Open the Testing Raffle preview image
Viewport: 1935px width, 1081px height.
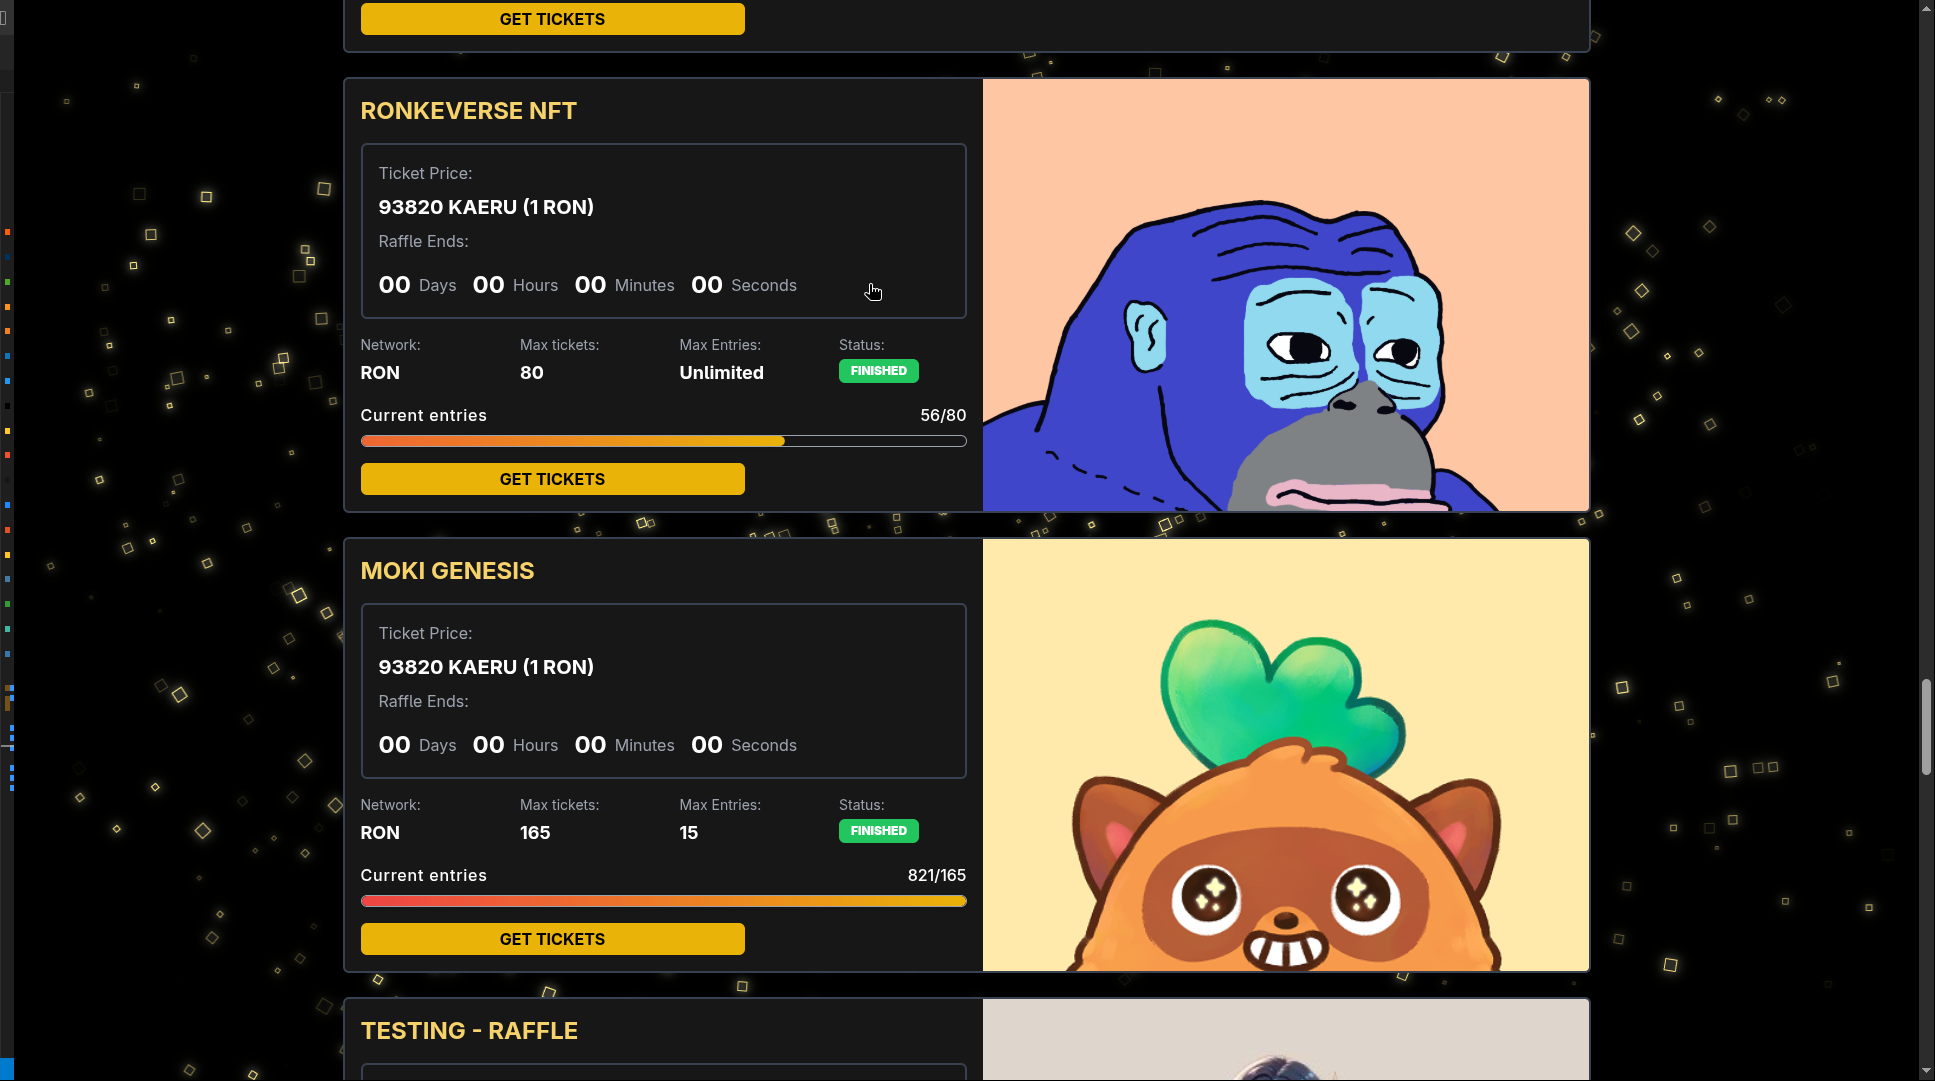(x=1286, y=1039)
